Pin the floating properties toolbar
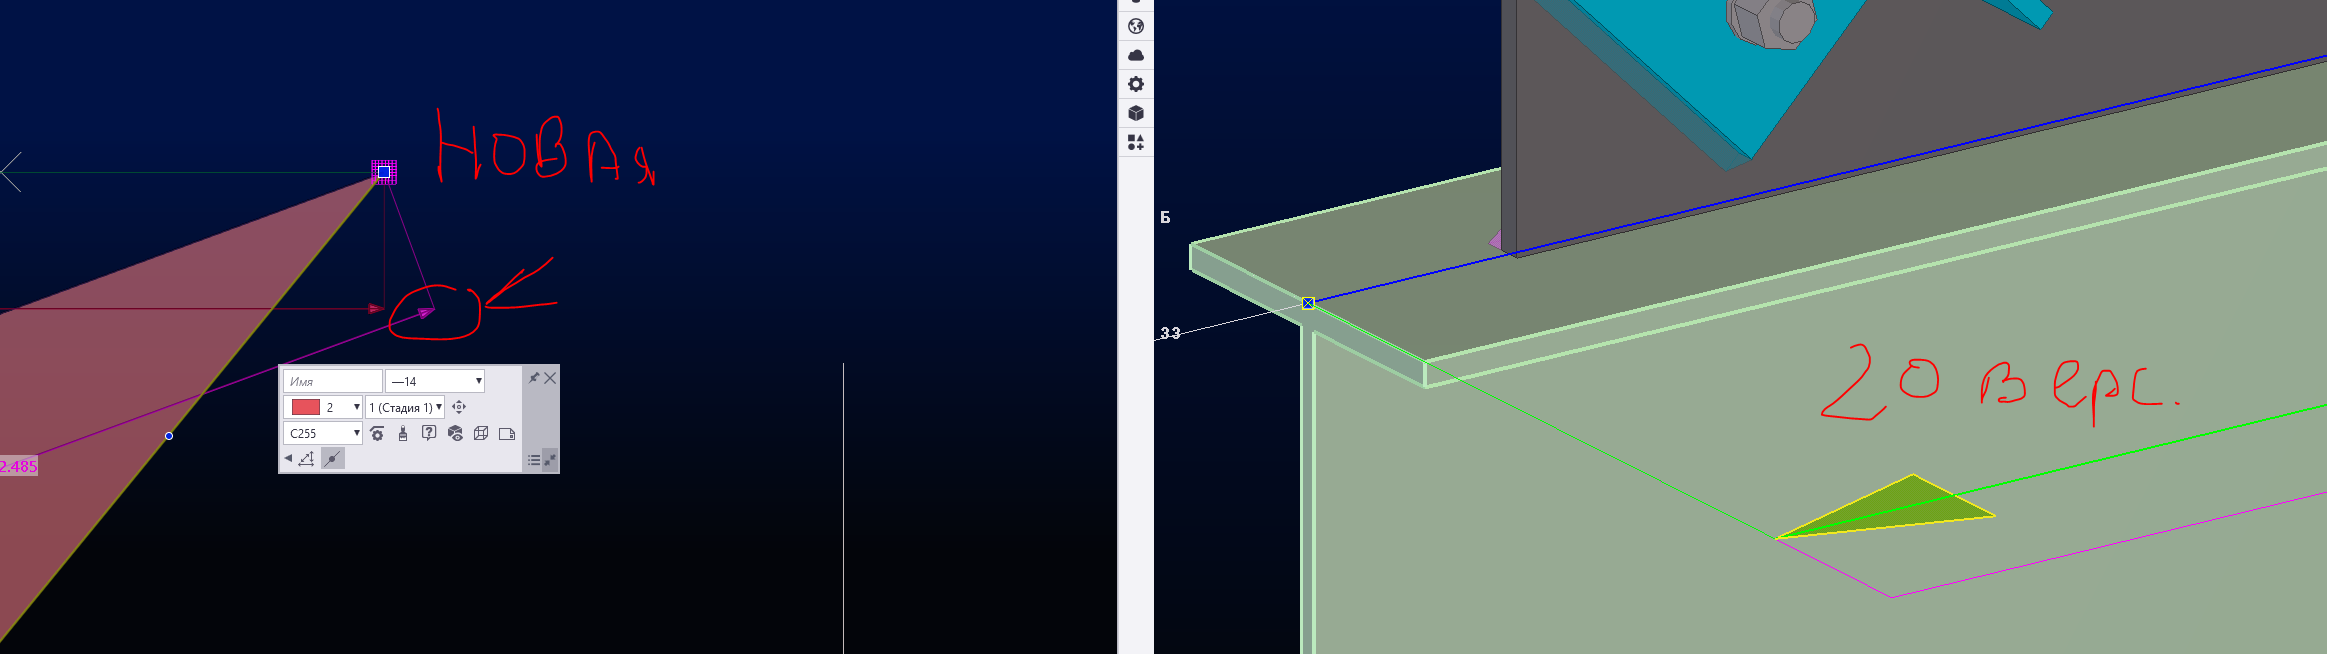This screenshot has height=654, width=2327. pyautogui.click(x=534, y=378)
